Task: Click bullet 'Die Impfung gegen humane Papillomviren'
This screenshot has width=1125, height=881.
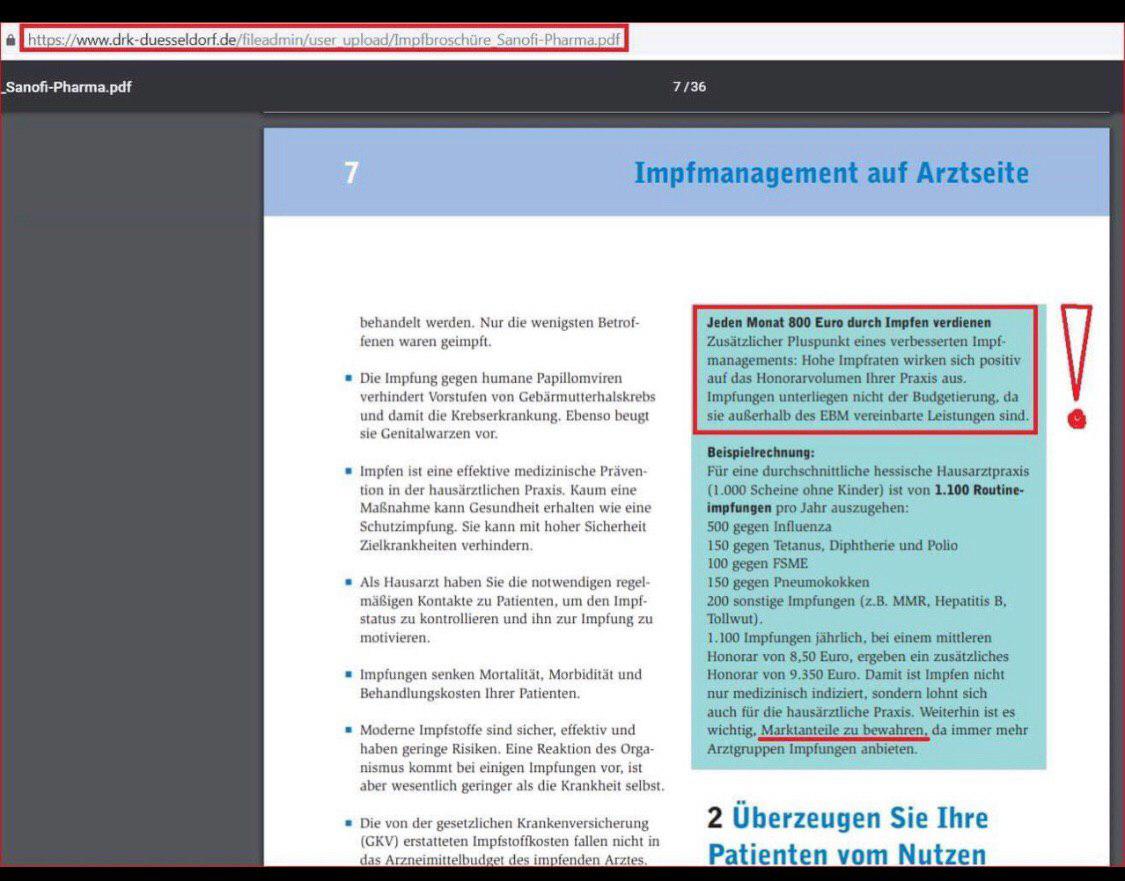Action: pyautogui.click(x=491, y=379)
